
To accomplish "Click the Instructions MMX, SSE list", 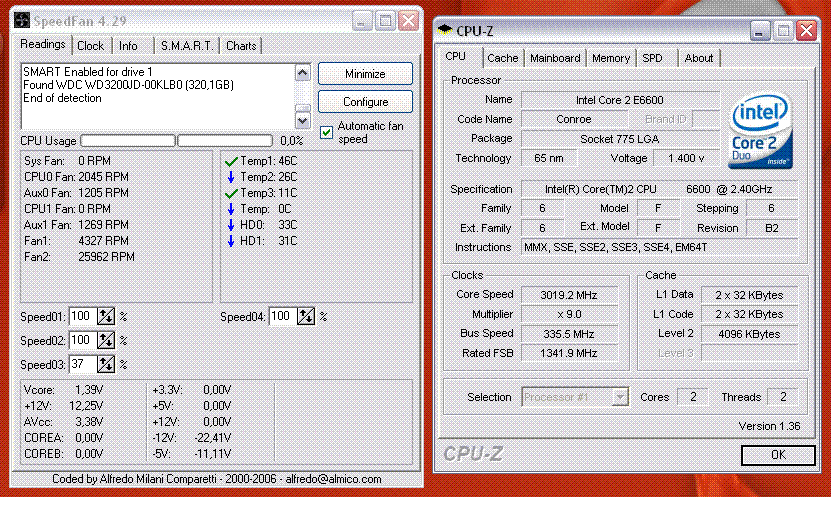I will tap(659, 247).
